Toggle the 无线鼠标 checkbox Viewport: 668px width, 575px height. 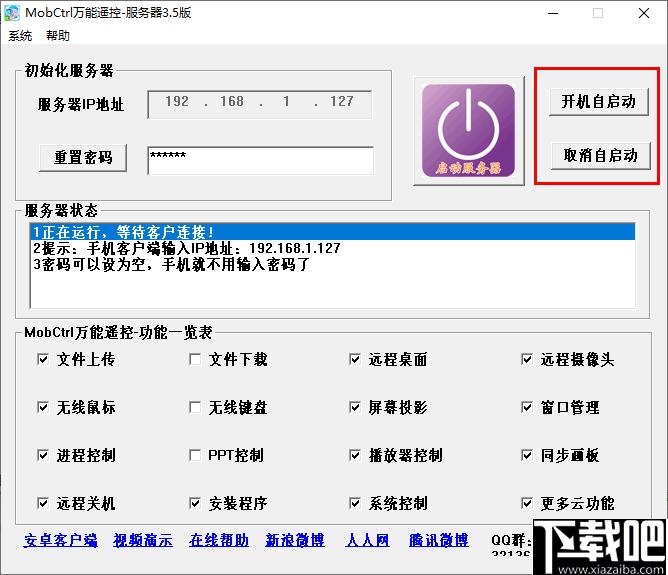[43, 407]
